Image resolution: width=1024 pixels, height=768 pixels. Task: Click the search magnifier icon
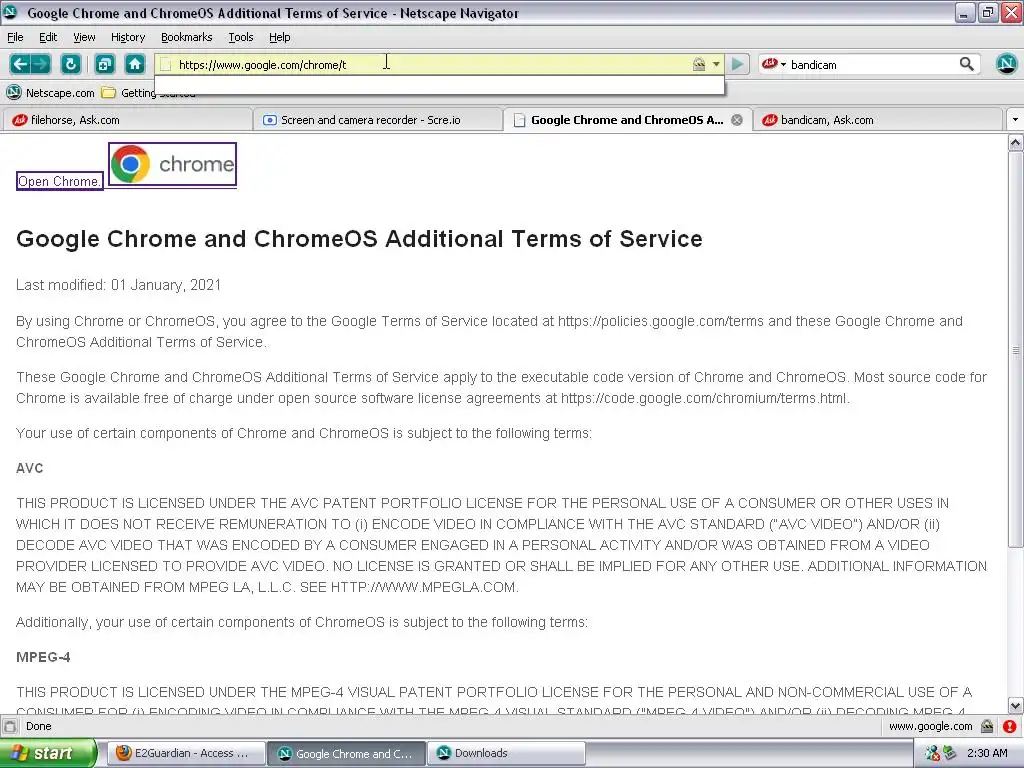(967, 64)
